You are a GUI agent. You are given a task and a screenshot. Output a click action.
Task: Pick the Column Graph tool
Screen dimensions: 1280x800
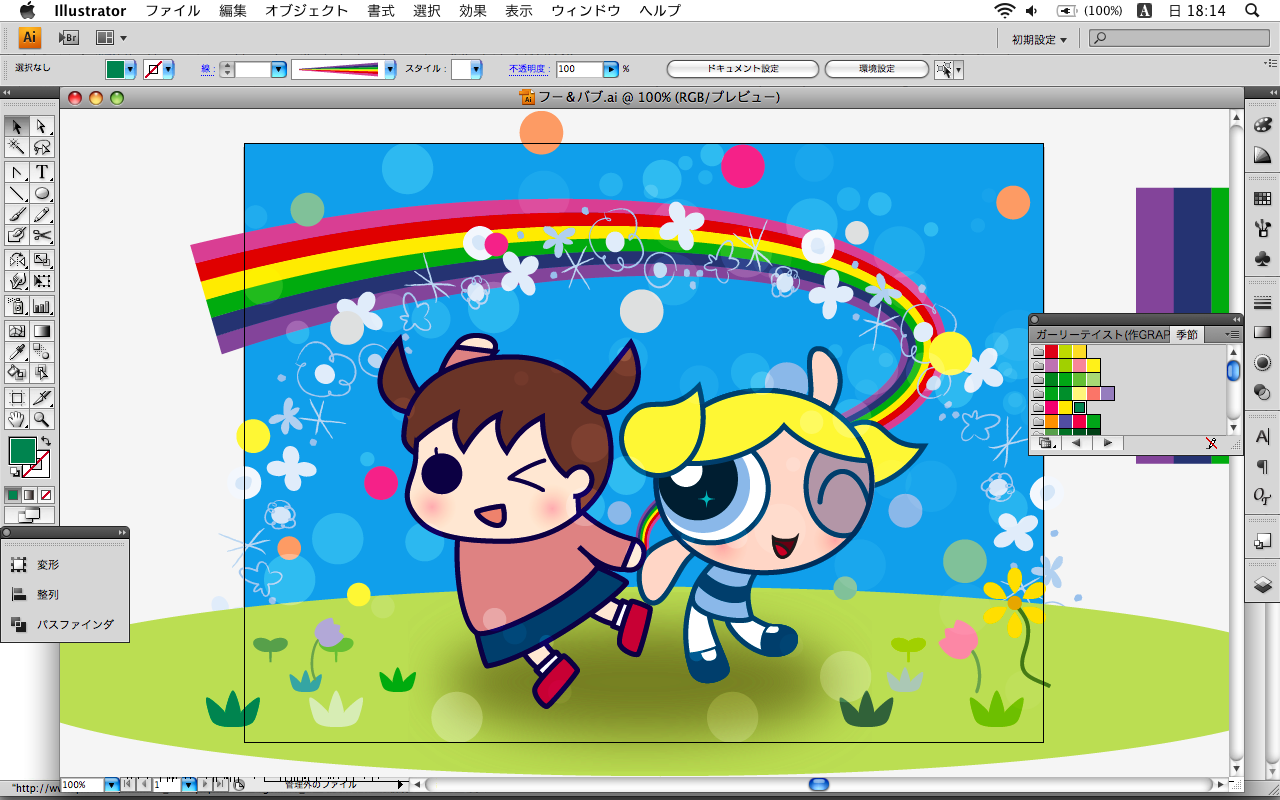(42, 306)
